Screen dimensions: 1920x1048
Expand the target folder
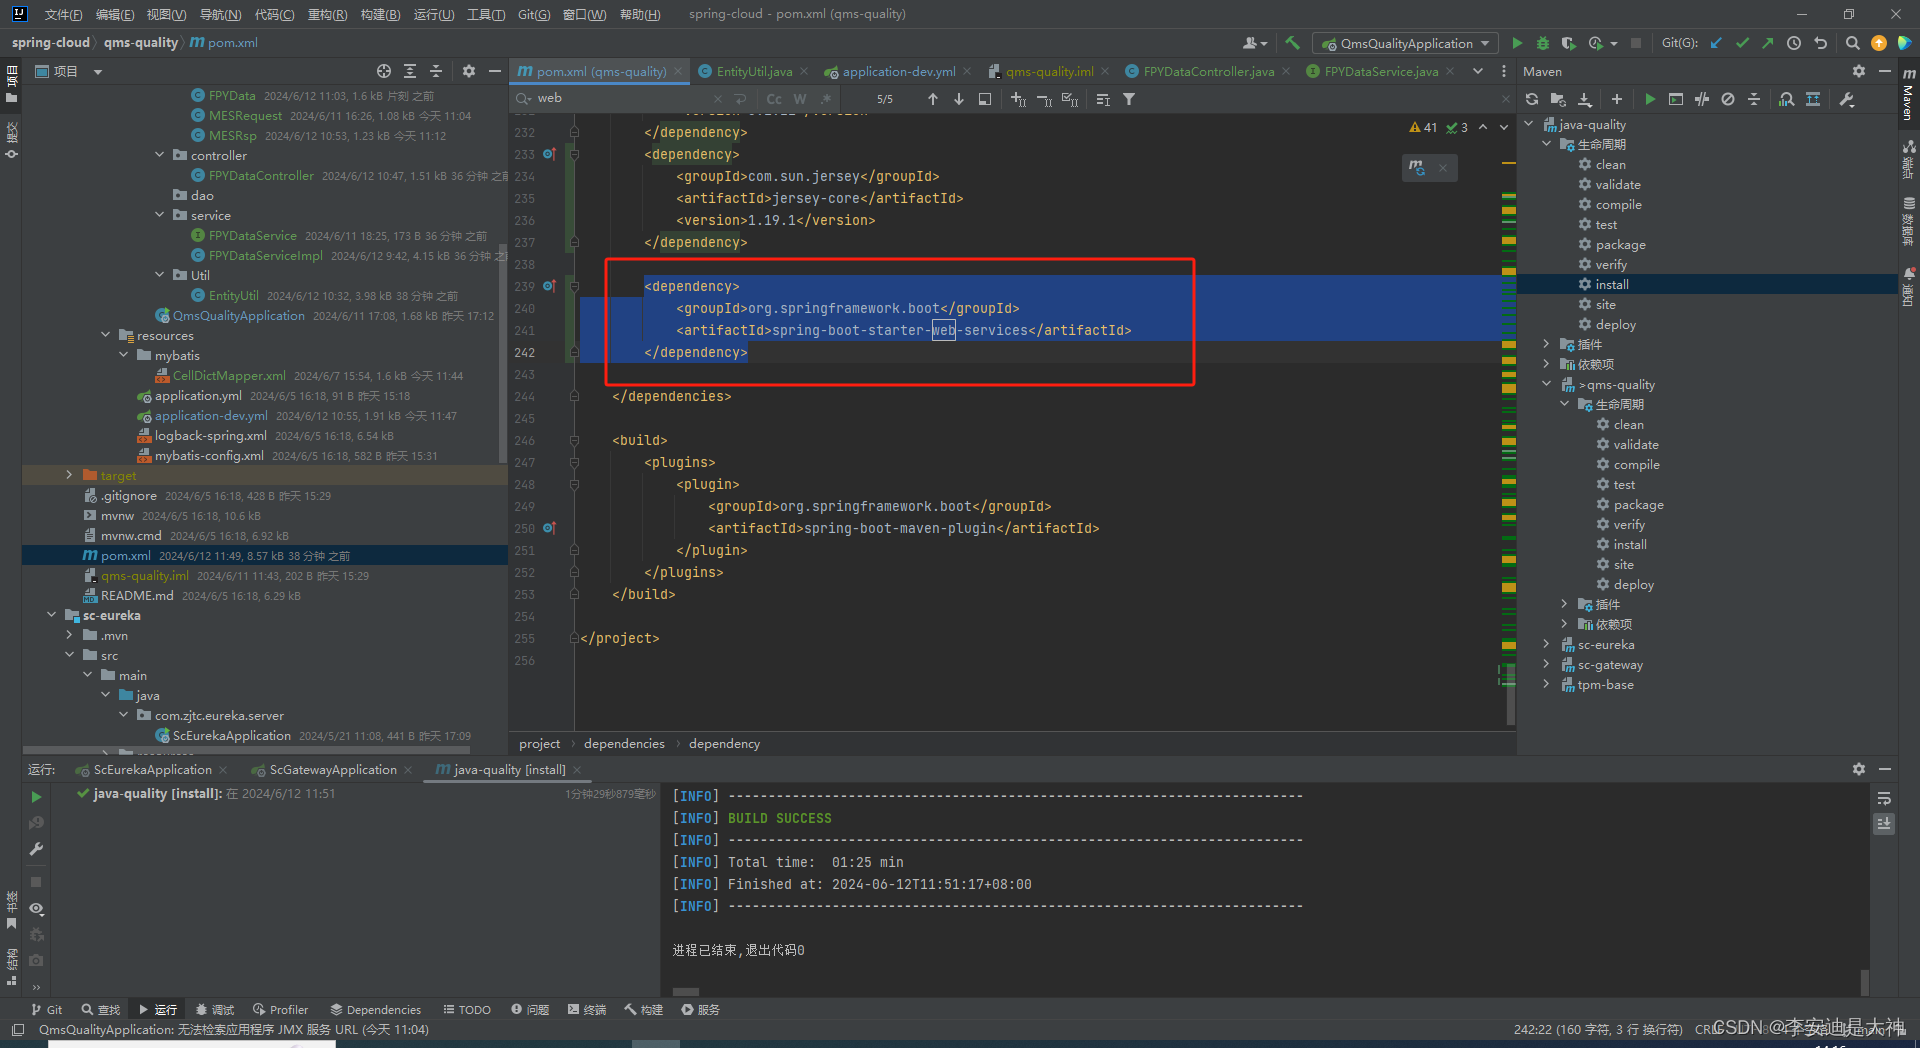tap(69, 475)
